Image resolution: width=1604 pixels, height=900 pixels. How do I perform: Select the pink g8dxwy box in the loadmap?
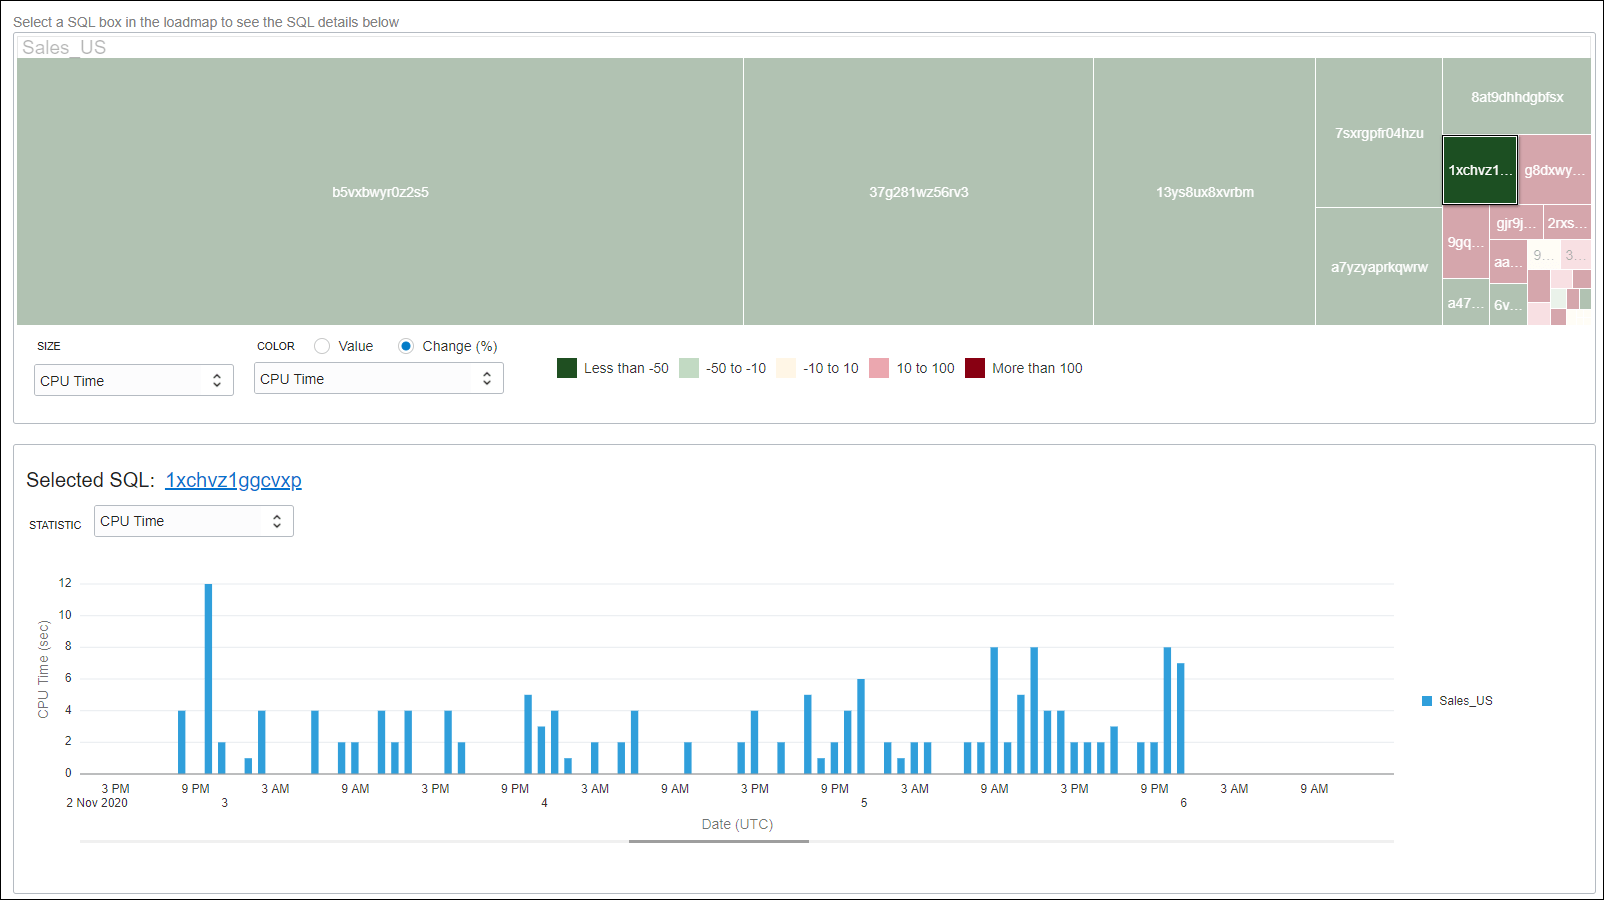point(1553,170)
